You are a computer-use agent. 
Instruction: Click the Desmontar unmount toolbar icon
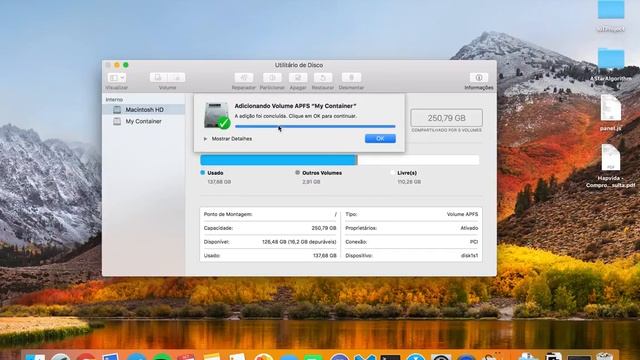point(351,78)
